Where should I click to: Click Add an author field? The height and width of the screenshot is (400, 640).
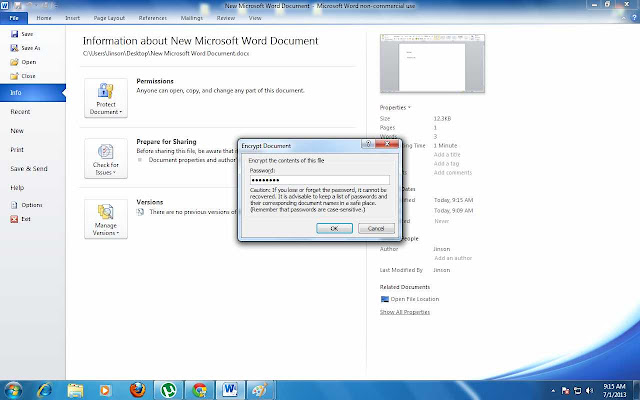(x=453, y=258)
